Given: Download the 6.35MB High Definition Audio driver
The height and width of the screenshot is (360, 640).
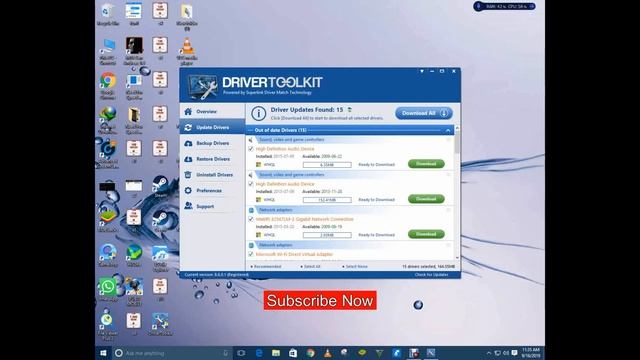Looking at the screenshot, I should pos(426,164).
